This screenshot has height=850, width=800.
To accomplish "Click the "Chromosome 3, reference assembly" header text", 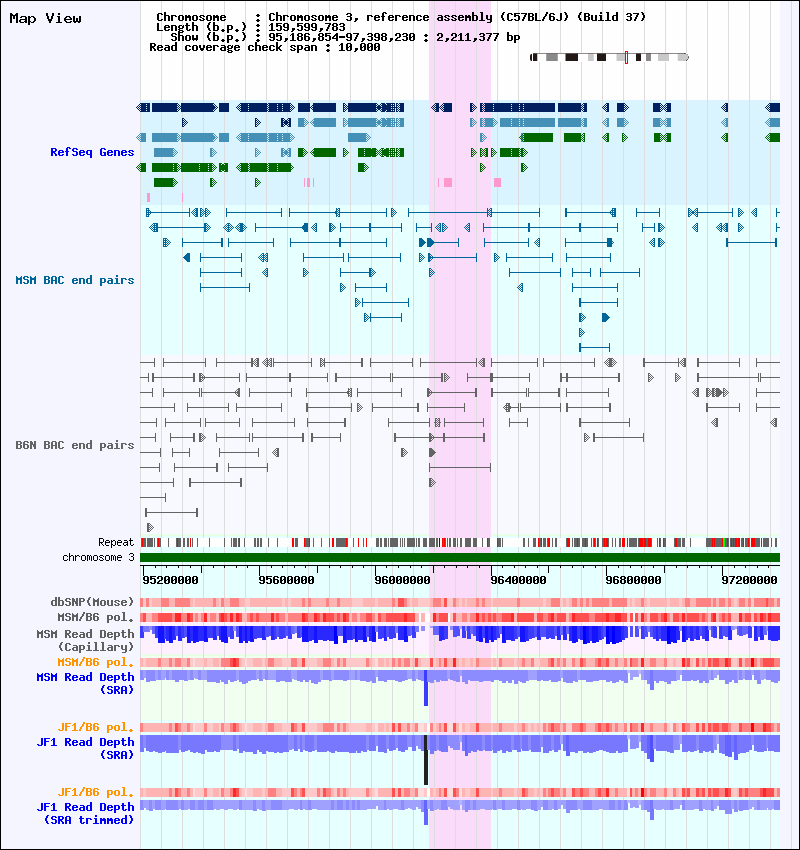I will pos(380,17).
